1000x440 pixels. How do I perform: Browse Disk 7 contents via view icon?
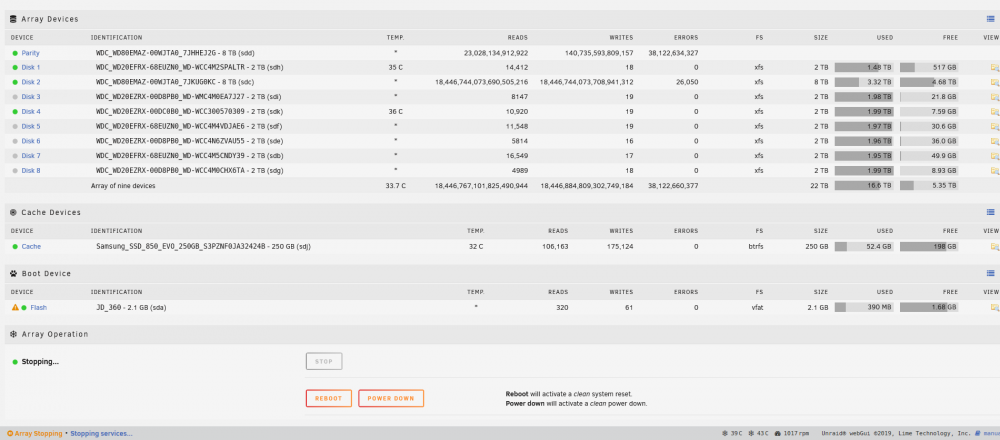coord(994,156)
